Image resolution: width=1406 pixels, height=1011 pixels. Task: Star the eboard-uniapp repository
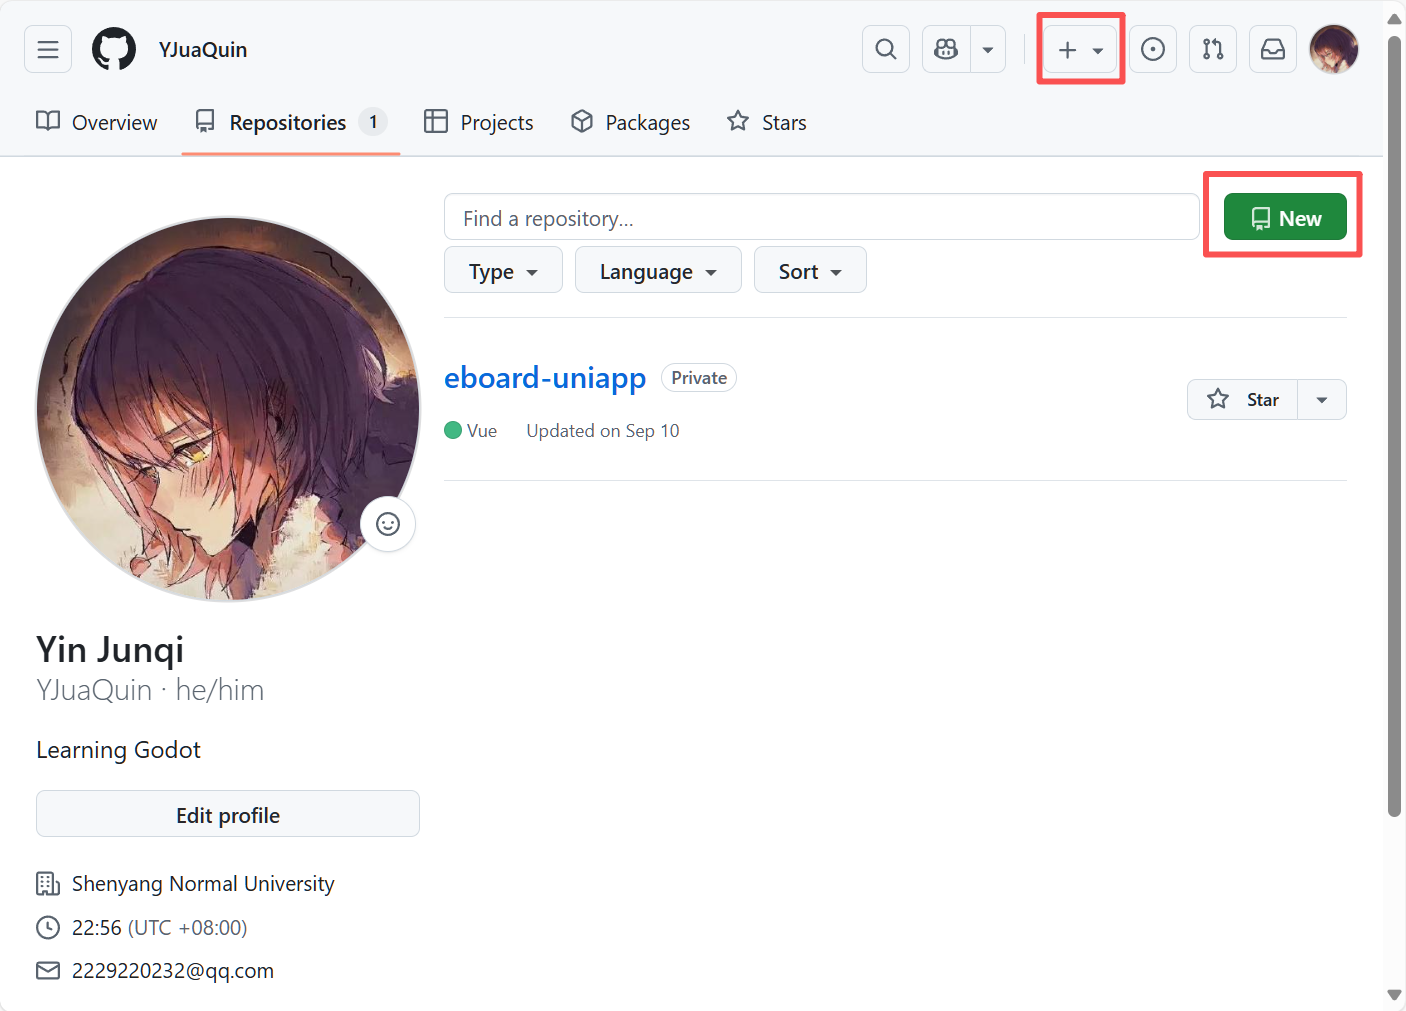1242,400
